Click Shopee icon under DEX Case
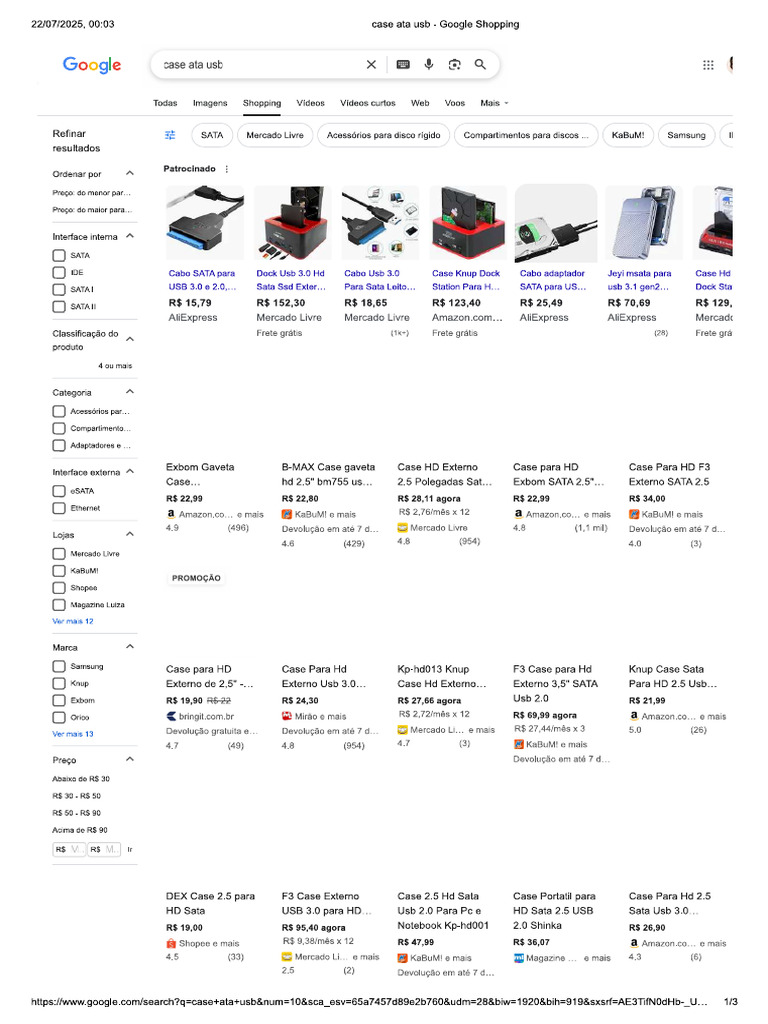This screenshot has height=1024, width=768. point(171,944)
